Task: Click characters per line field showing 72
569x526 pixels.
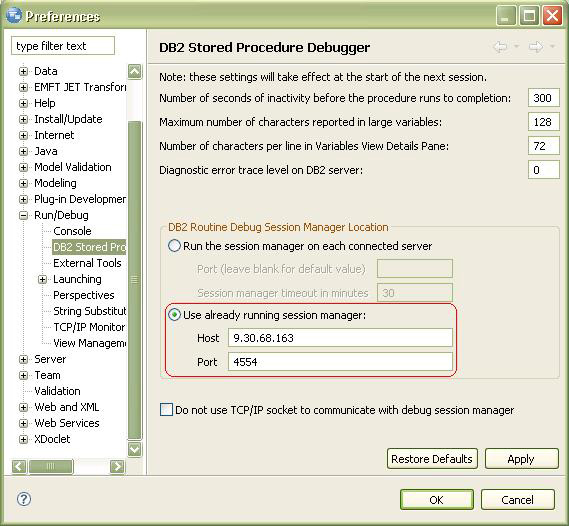Action: click(544, 145)
